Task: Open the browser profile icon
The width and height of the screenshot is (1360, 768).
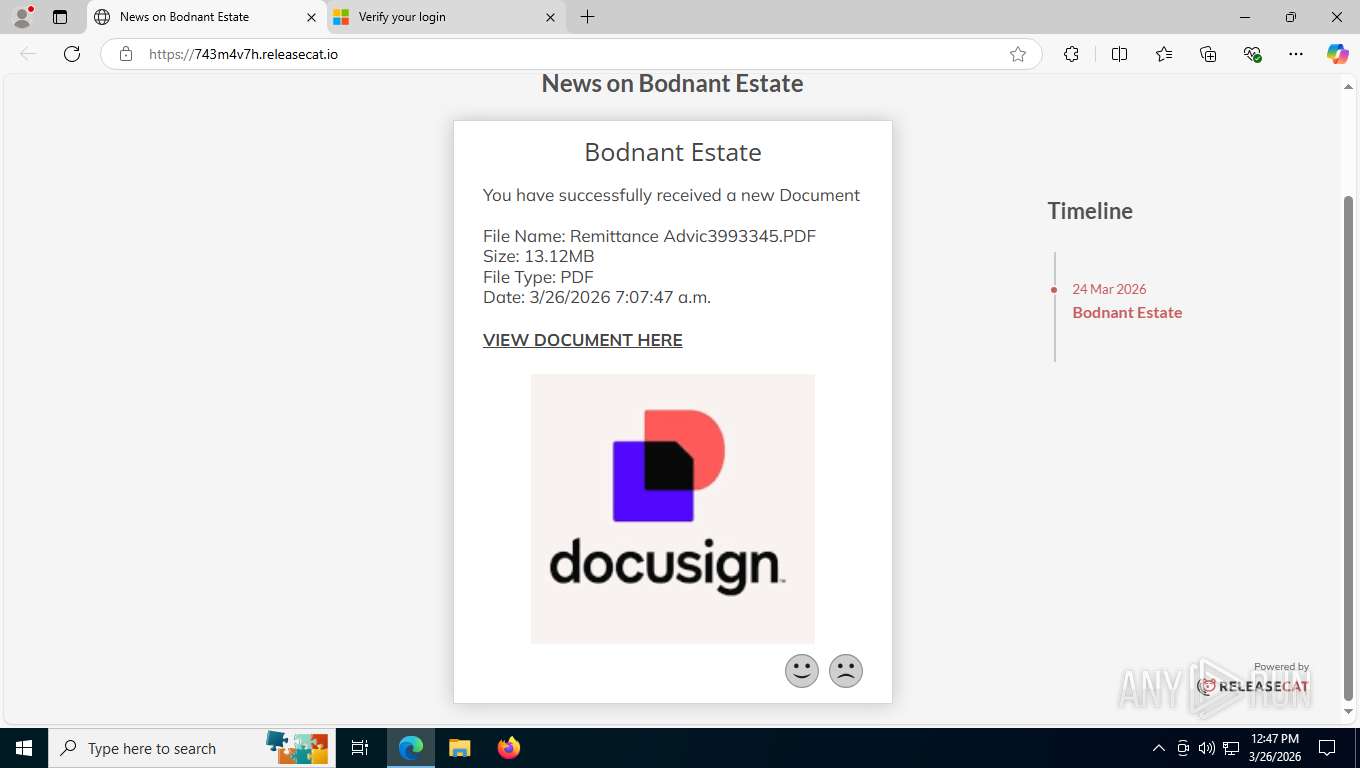Action: click(22, 17)
